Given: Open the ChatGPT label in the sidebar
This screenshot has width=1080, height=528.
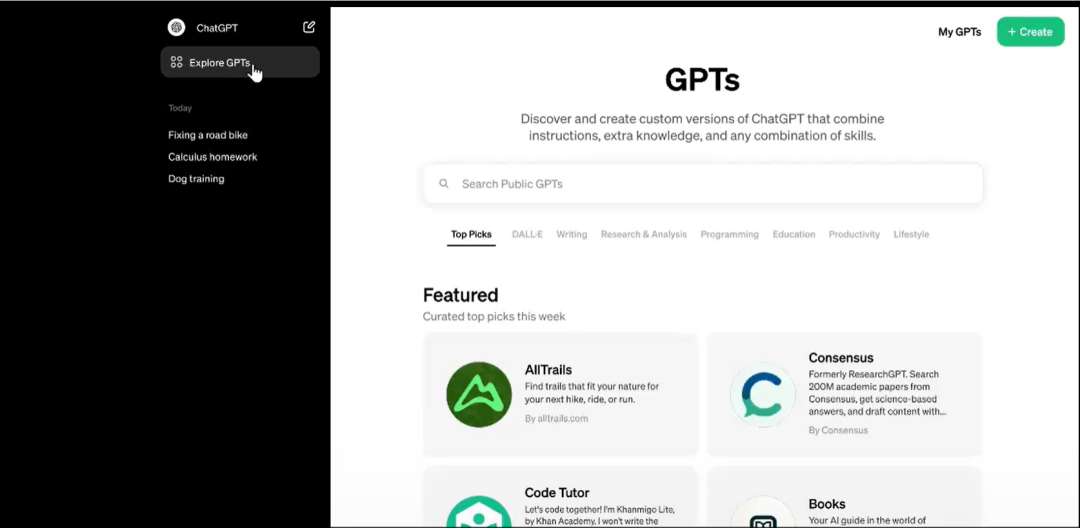Looking at the screenshot, I should (x=217, y=28).
